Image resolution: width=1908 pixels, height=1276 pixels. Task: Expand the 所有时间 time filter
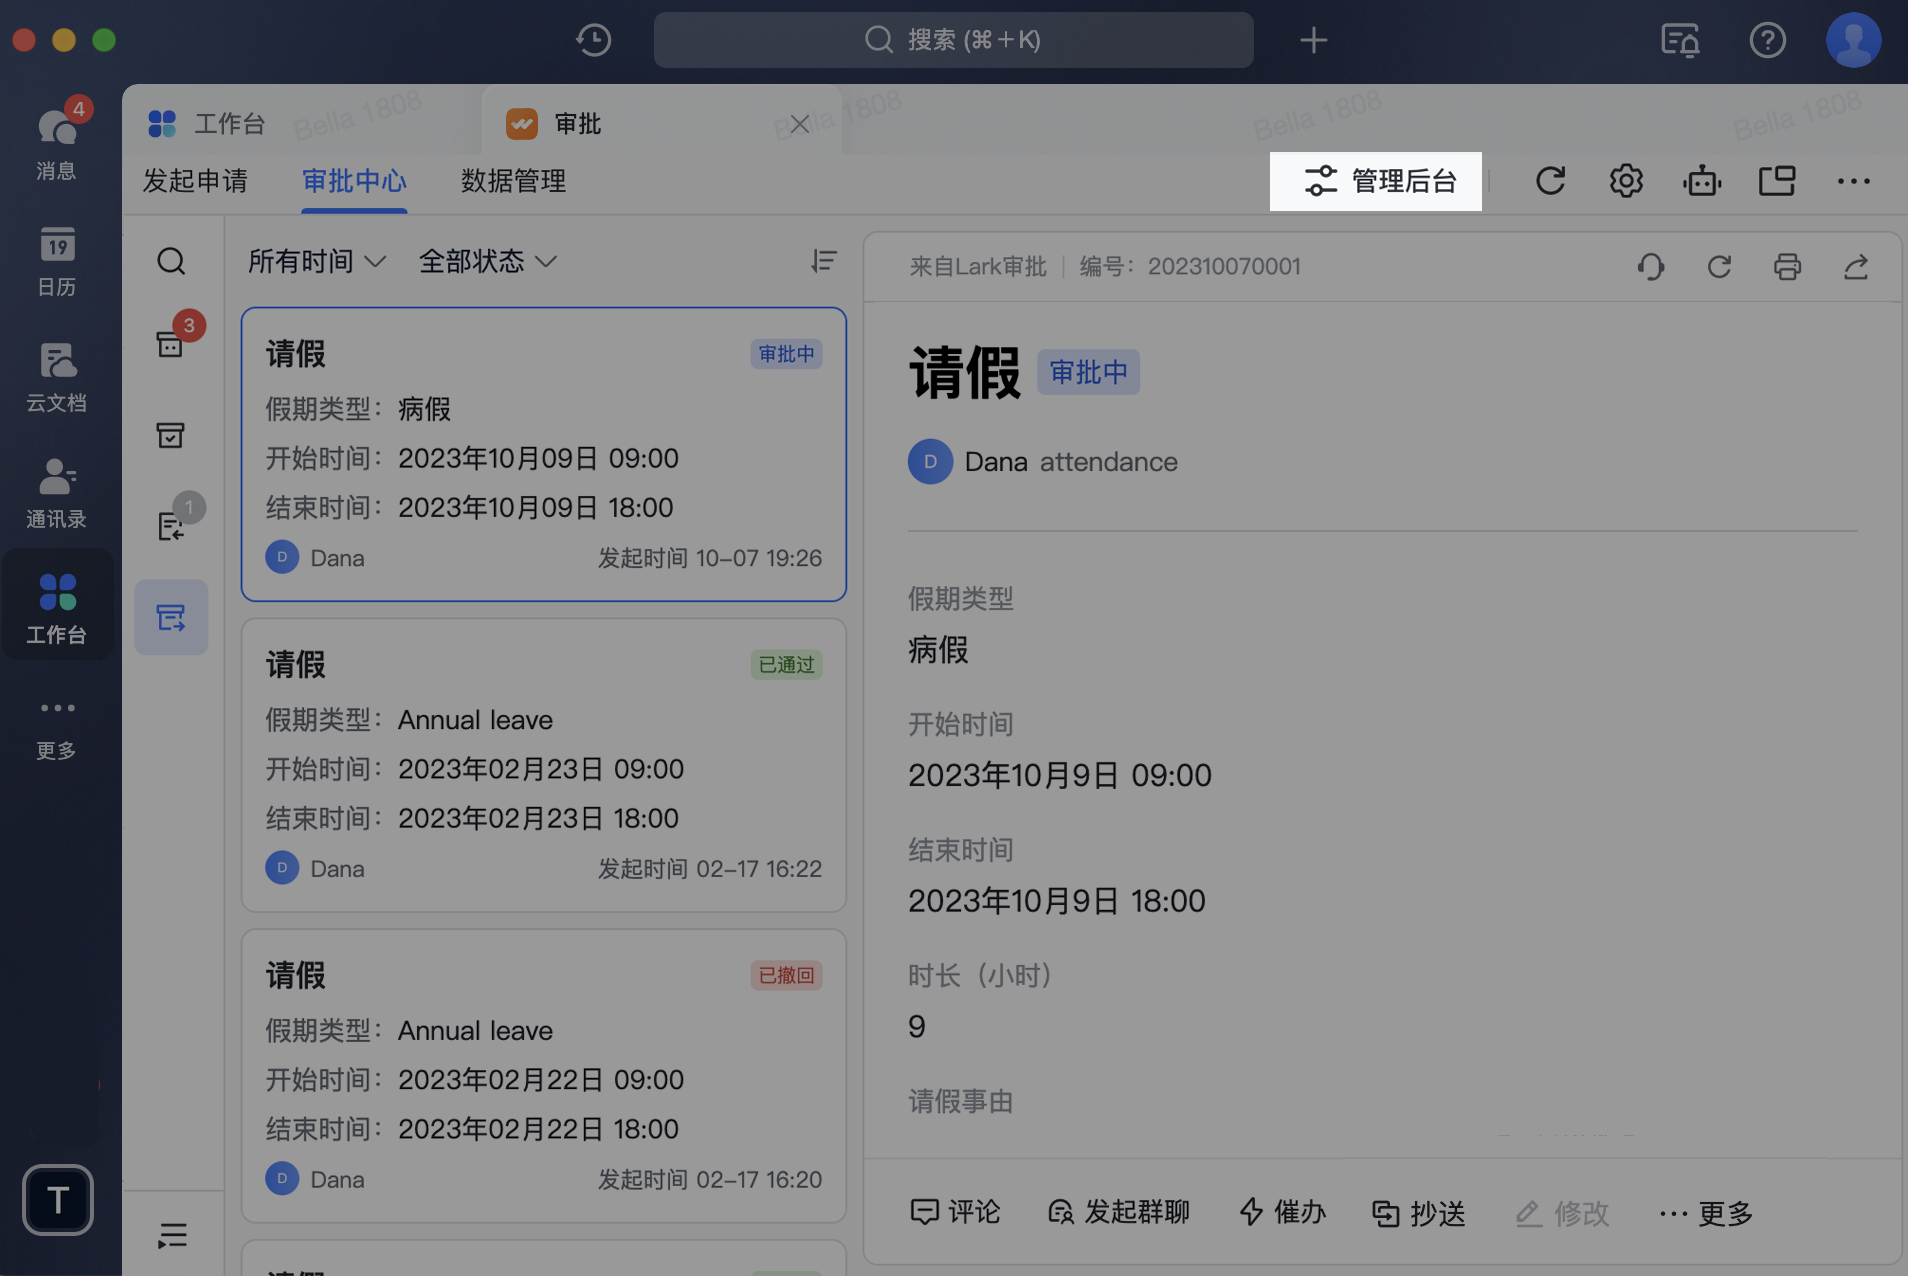[x=316, y=261]
